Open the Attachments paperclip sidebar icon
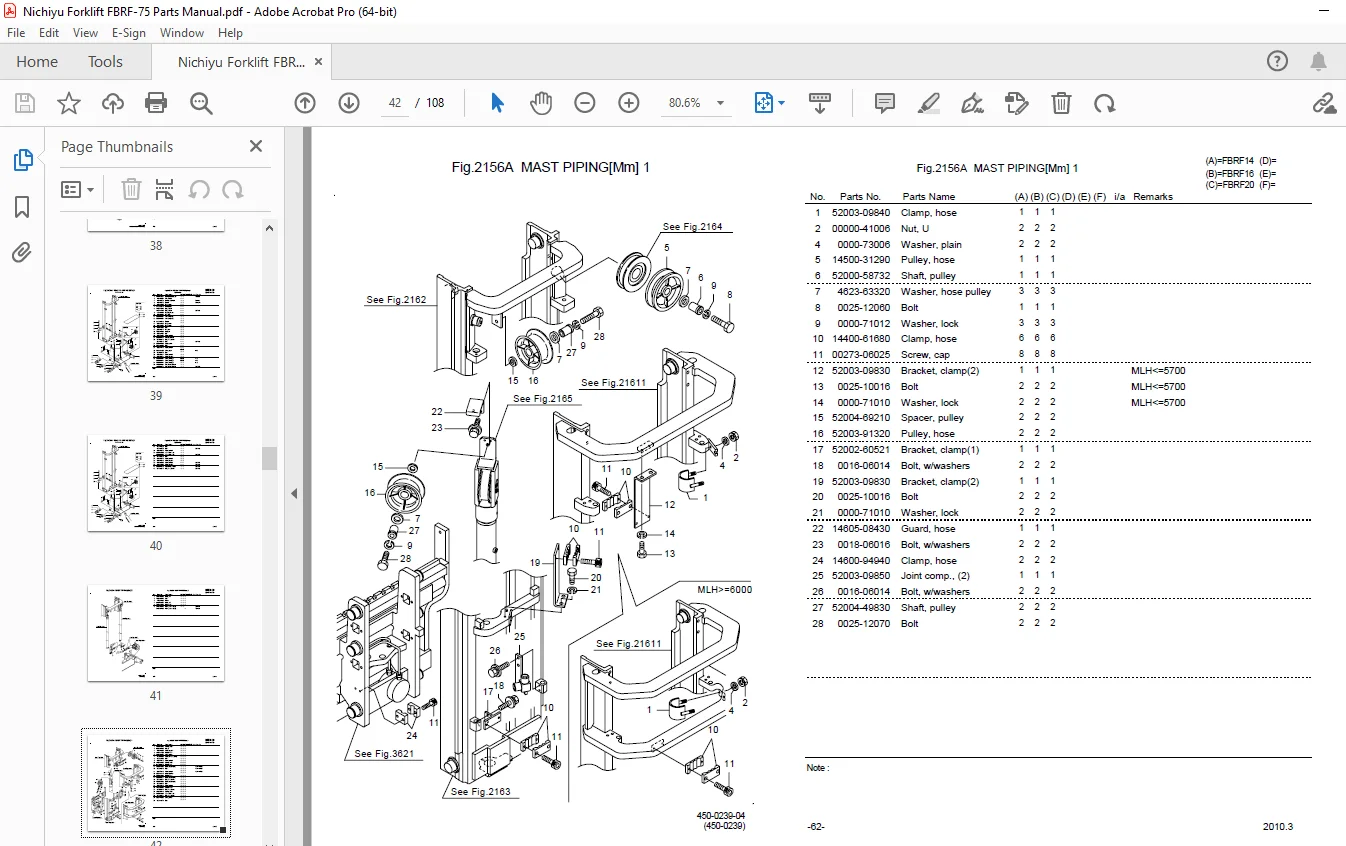Screen dimensions: 1346x846 (x=22, y=253)
